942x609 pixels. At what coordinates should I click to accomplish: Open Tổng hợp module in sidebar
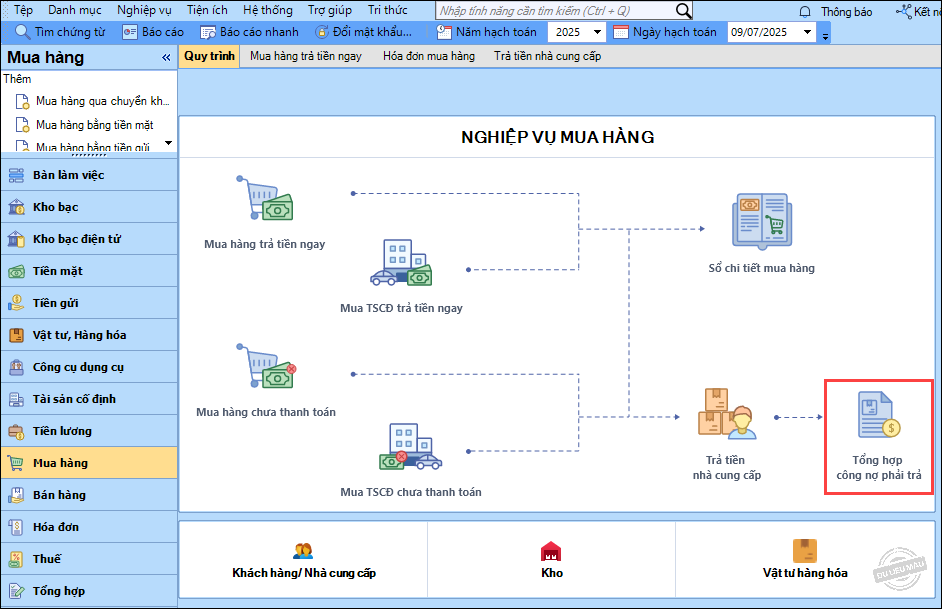pos(89,591)
